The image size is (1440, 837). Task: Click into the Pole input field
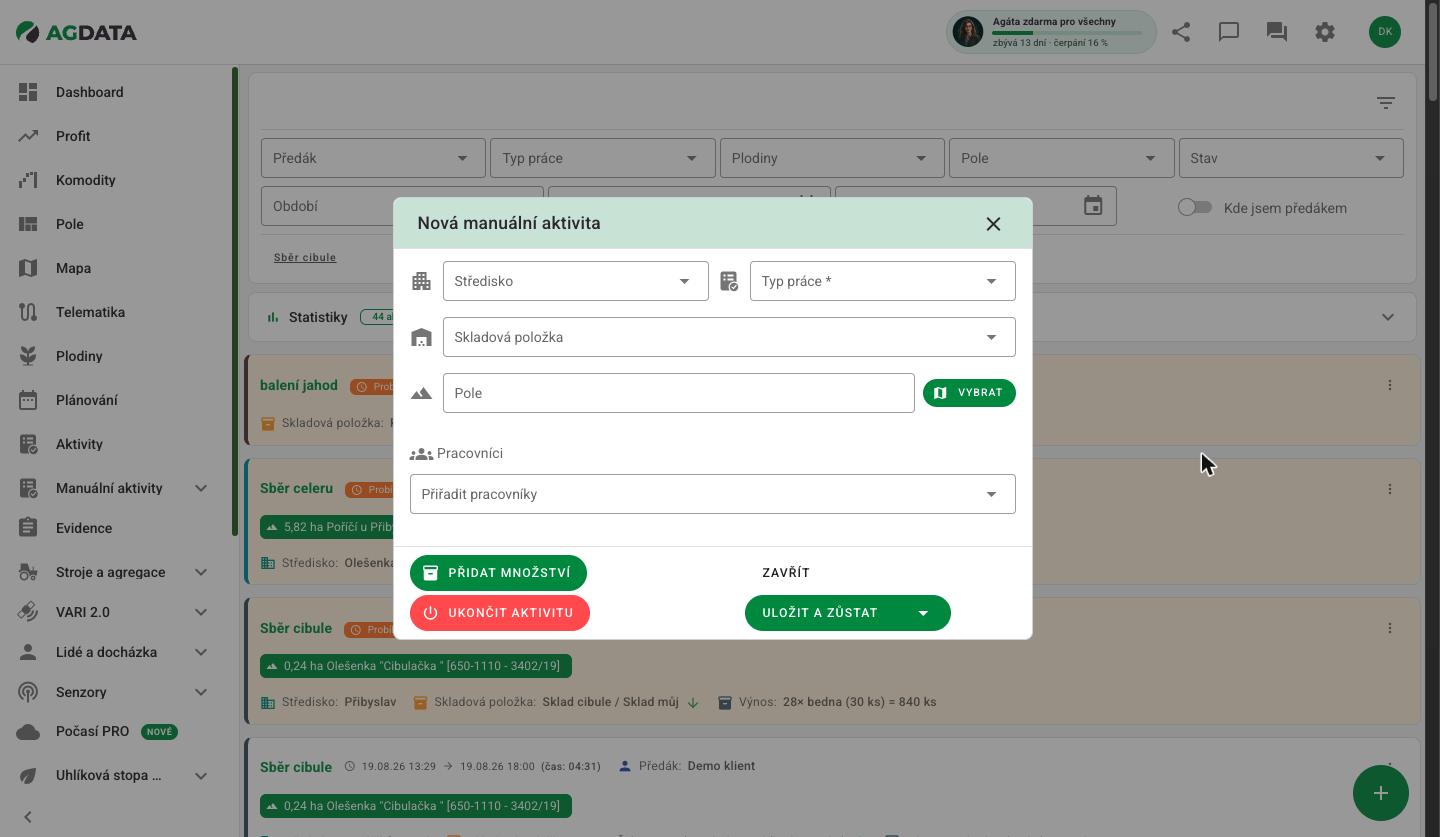point(679,393)
